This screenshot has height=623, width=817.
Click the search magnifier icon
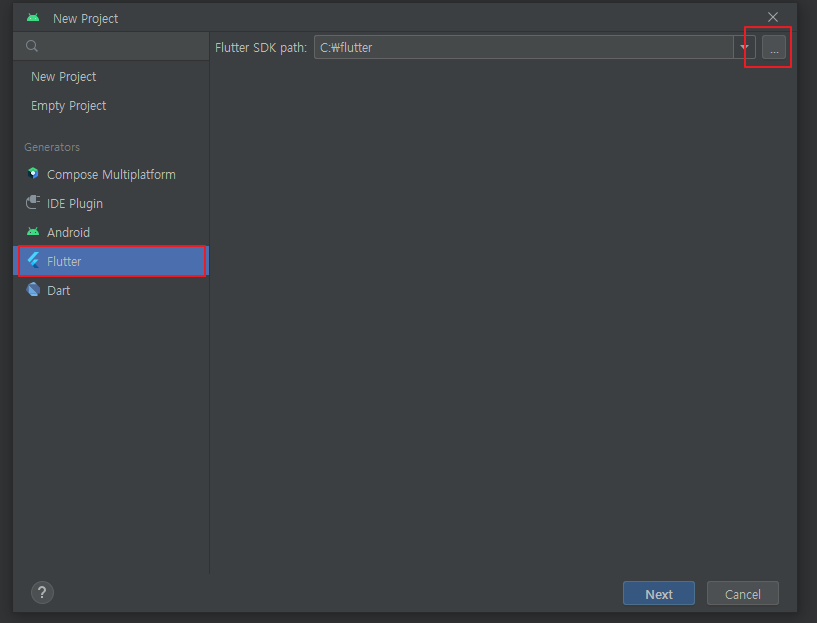pyautogui.click(x=32, y=46)
